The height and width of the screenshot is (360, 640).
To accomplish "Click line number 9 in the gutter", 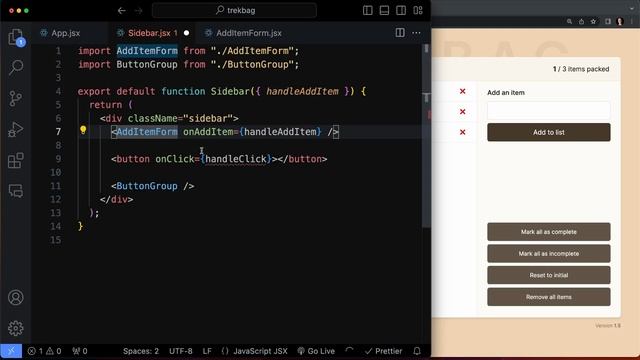I will tap(58, 159).
